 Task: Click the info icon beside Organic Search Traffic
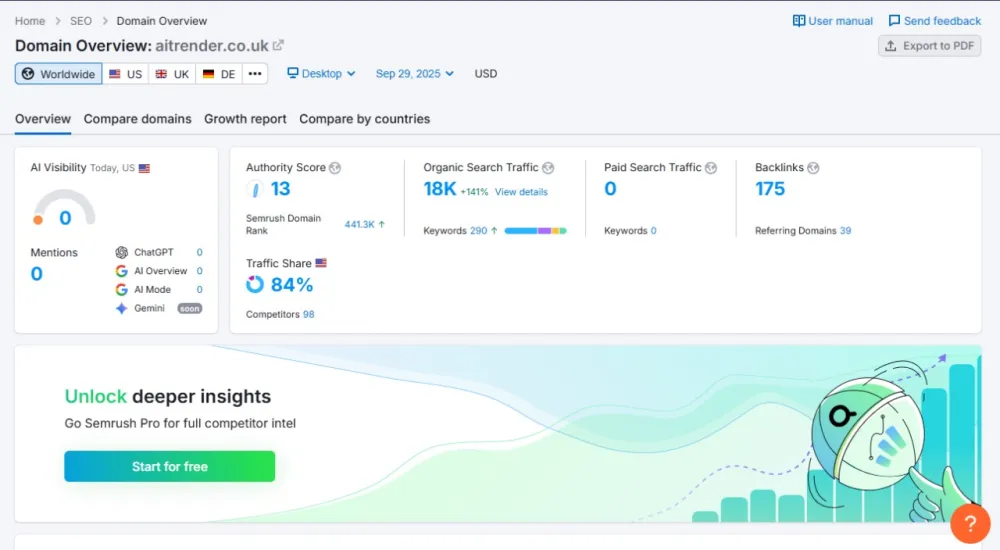(x=548, y=168)
